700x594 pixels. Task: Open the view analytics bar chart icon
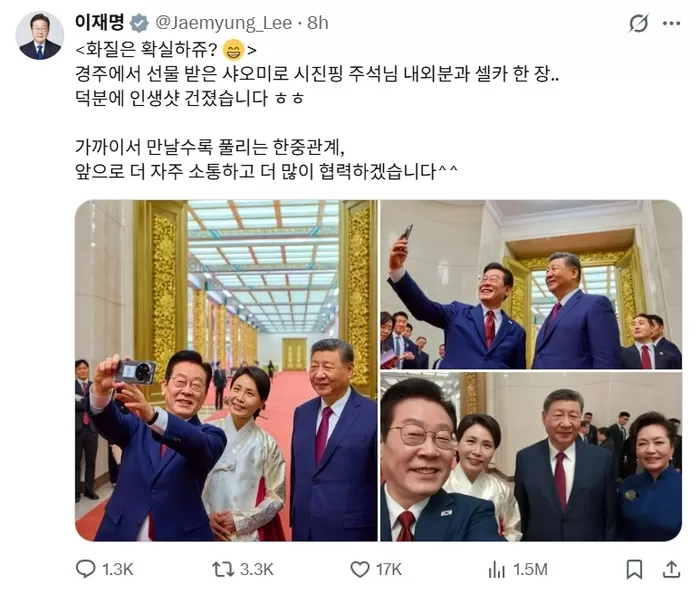[496, 569]
